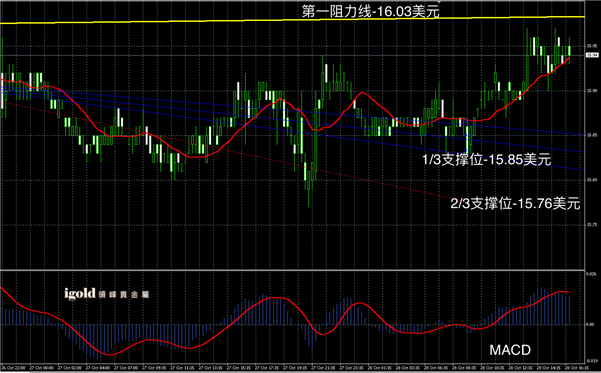Click the MACD 0.00 zero level label

pyautogui.click(x=591, y=324)
